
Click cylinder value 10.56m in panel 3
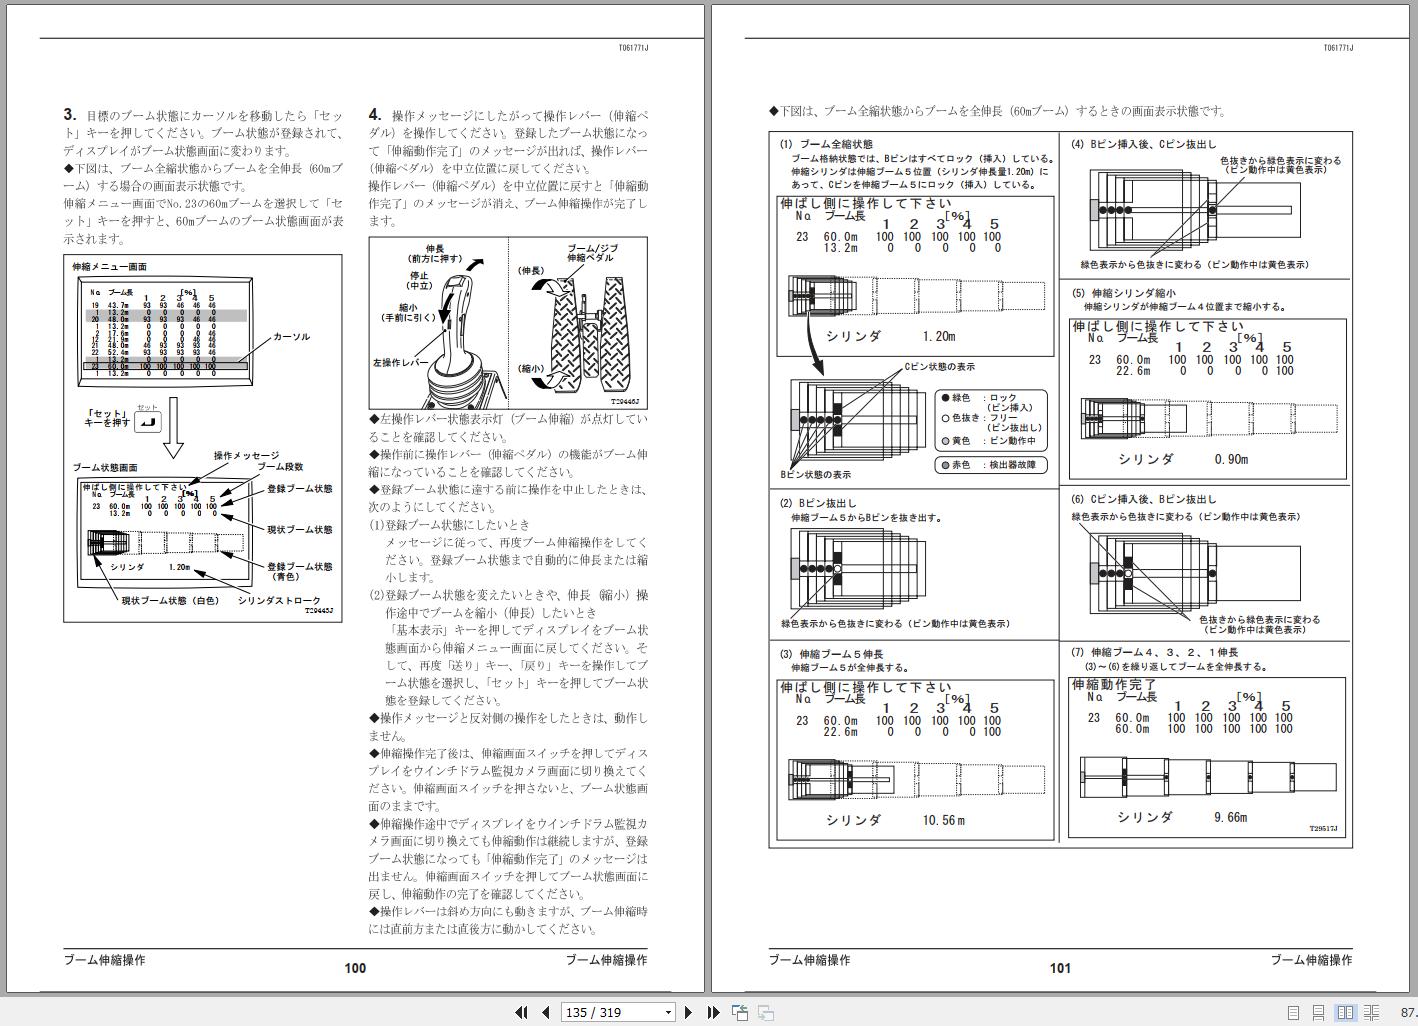pos(943,820)
